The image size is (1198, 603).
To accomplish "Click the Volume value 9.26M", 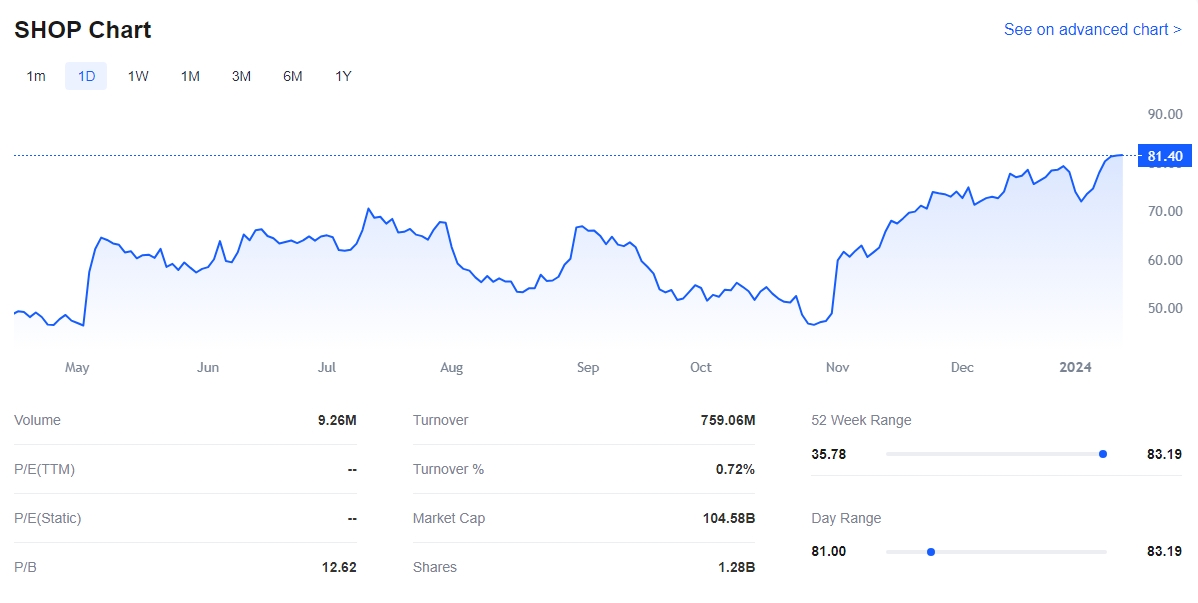I will 337,421.
